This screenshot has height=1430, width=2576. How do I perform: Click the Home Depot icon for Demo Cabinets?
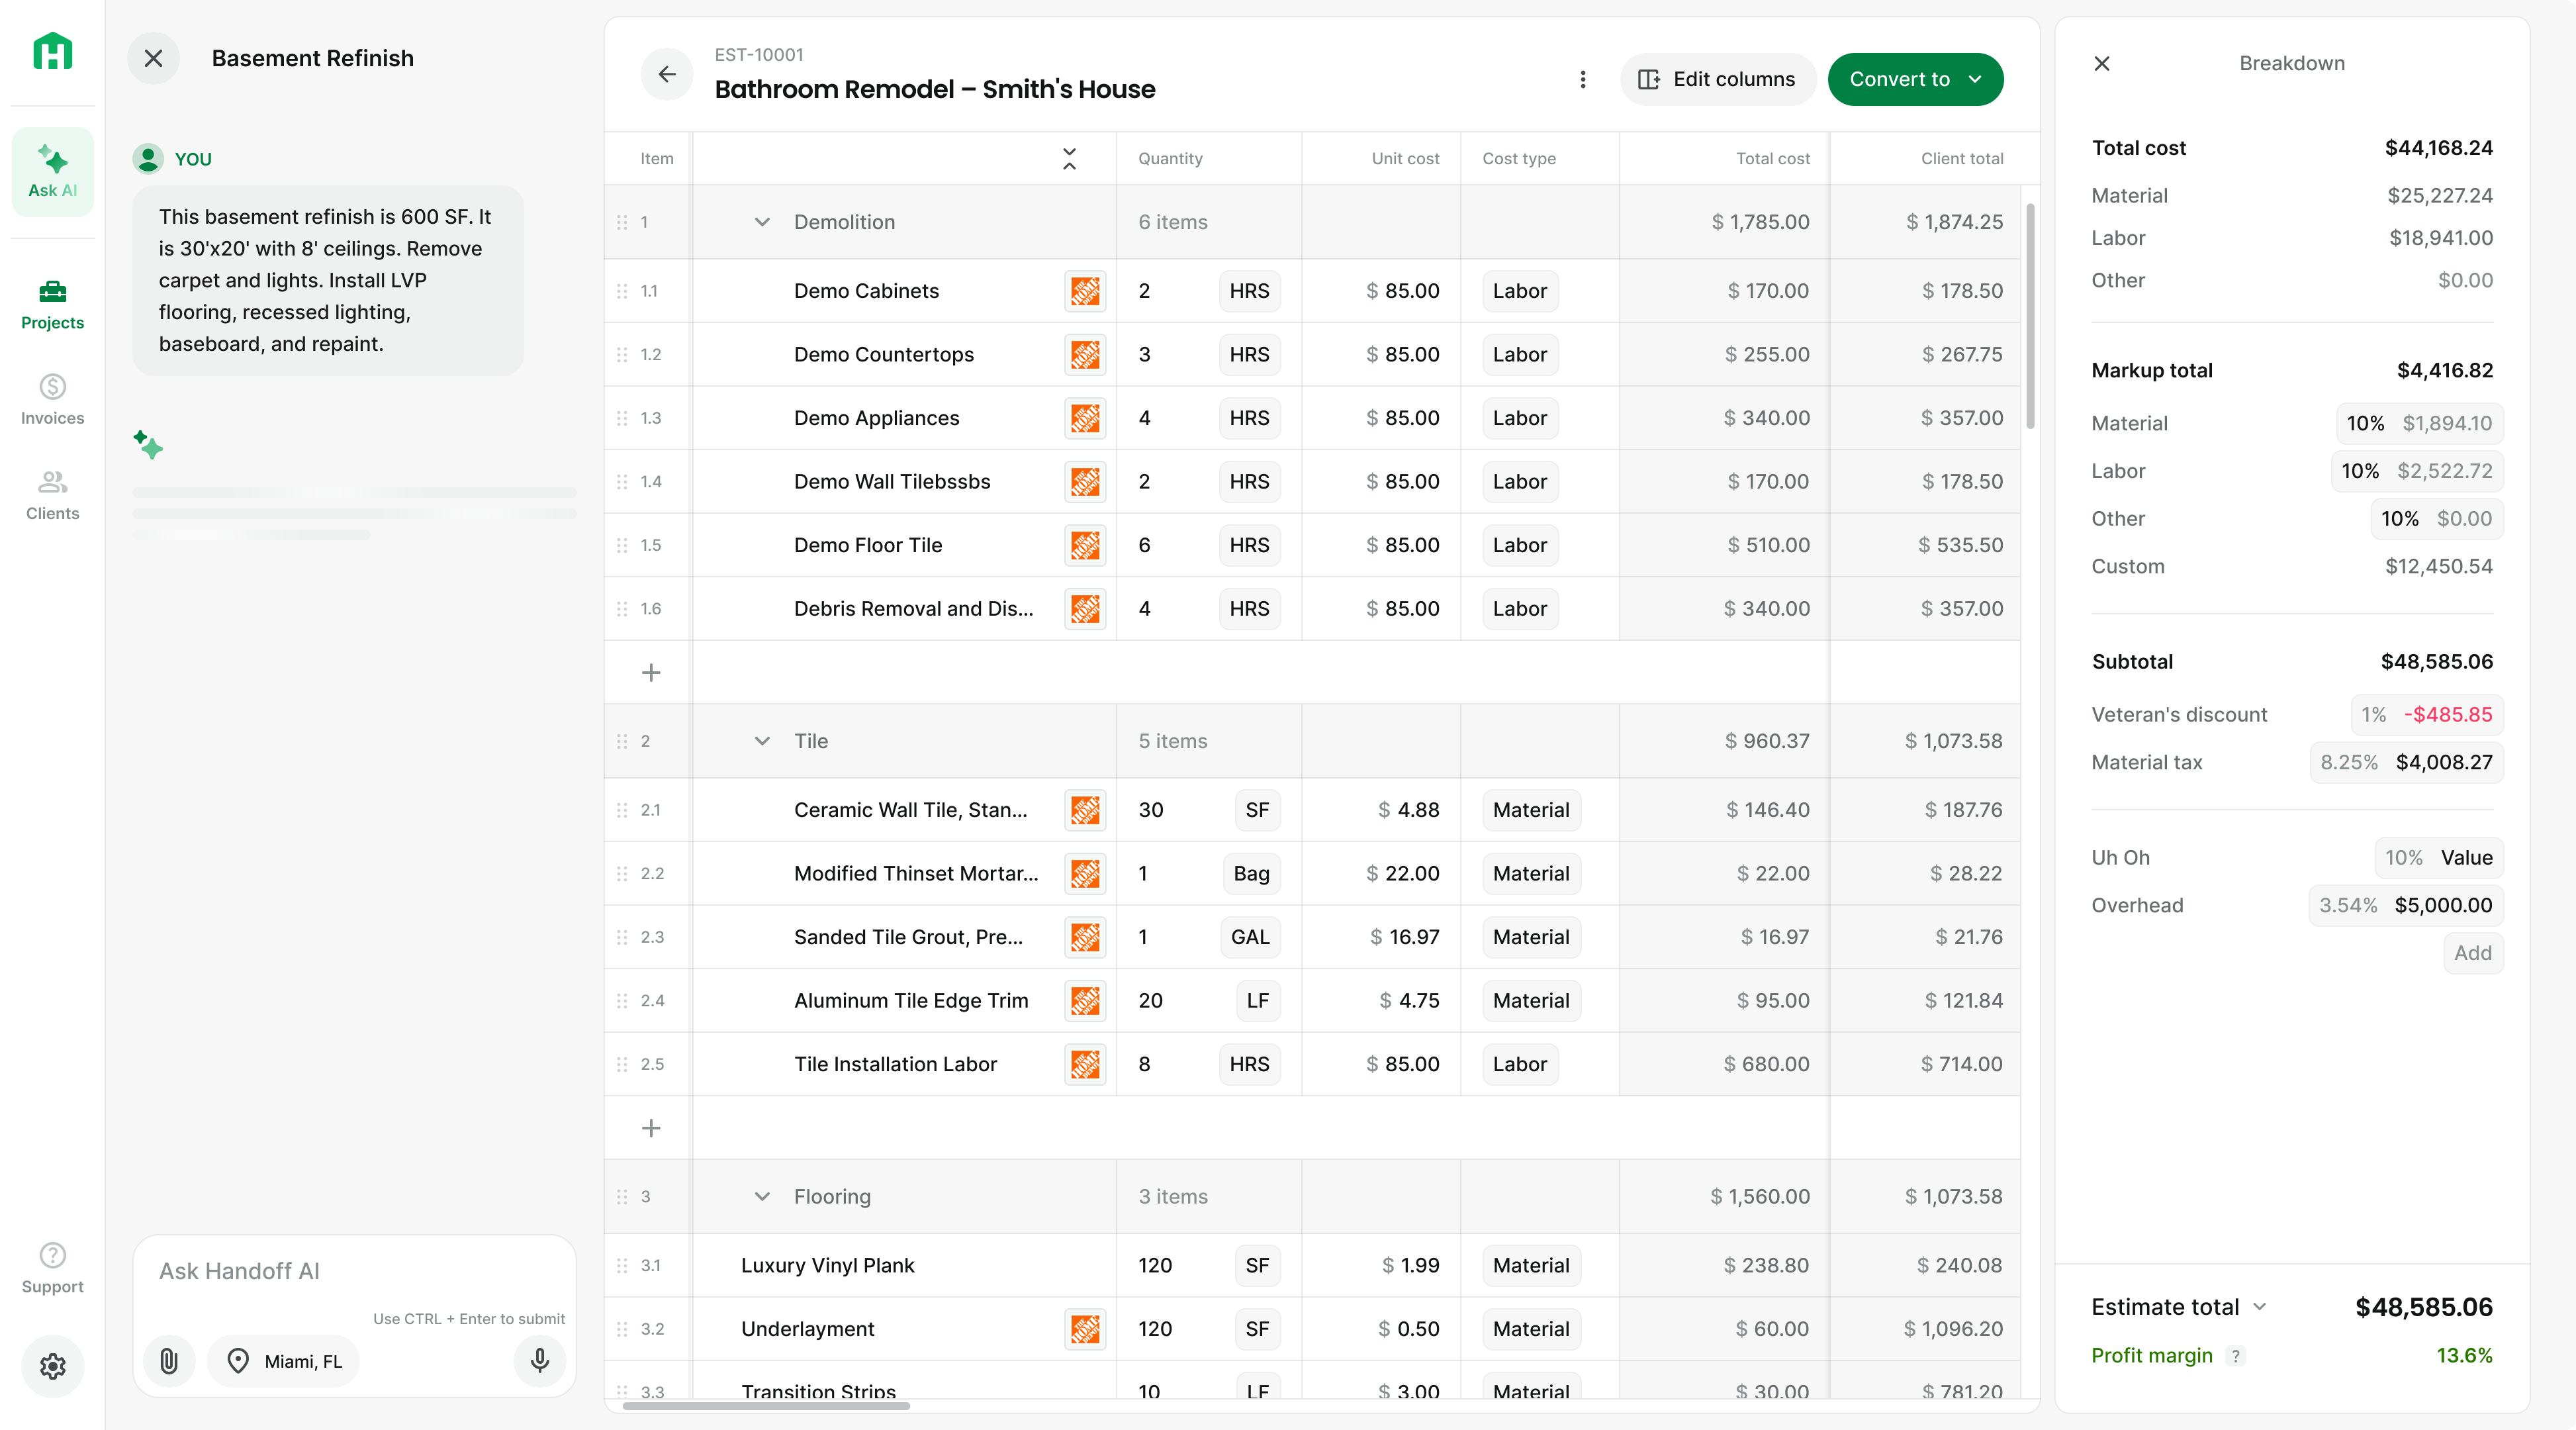1084,291
